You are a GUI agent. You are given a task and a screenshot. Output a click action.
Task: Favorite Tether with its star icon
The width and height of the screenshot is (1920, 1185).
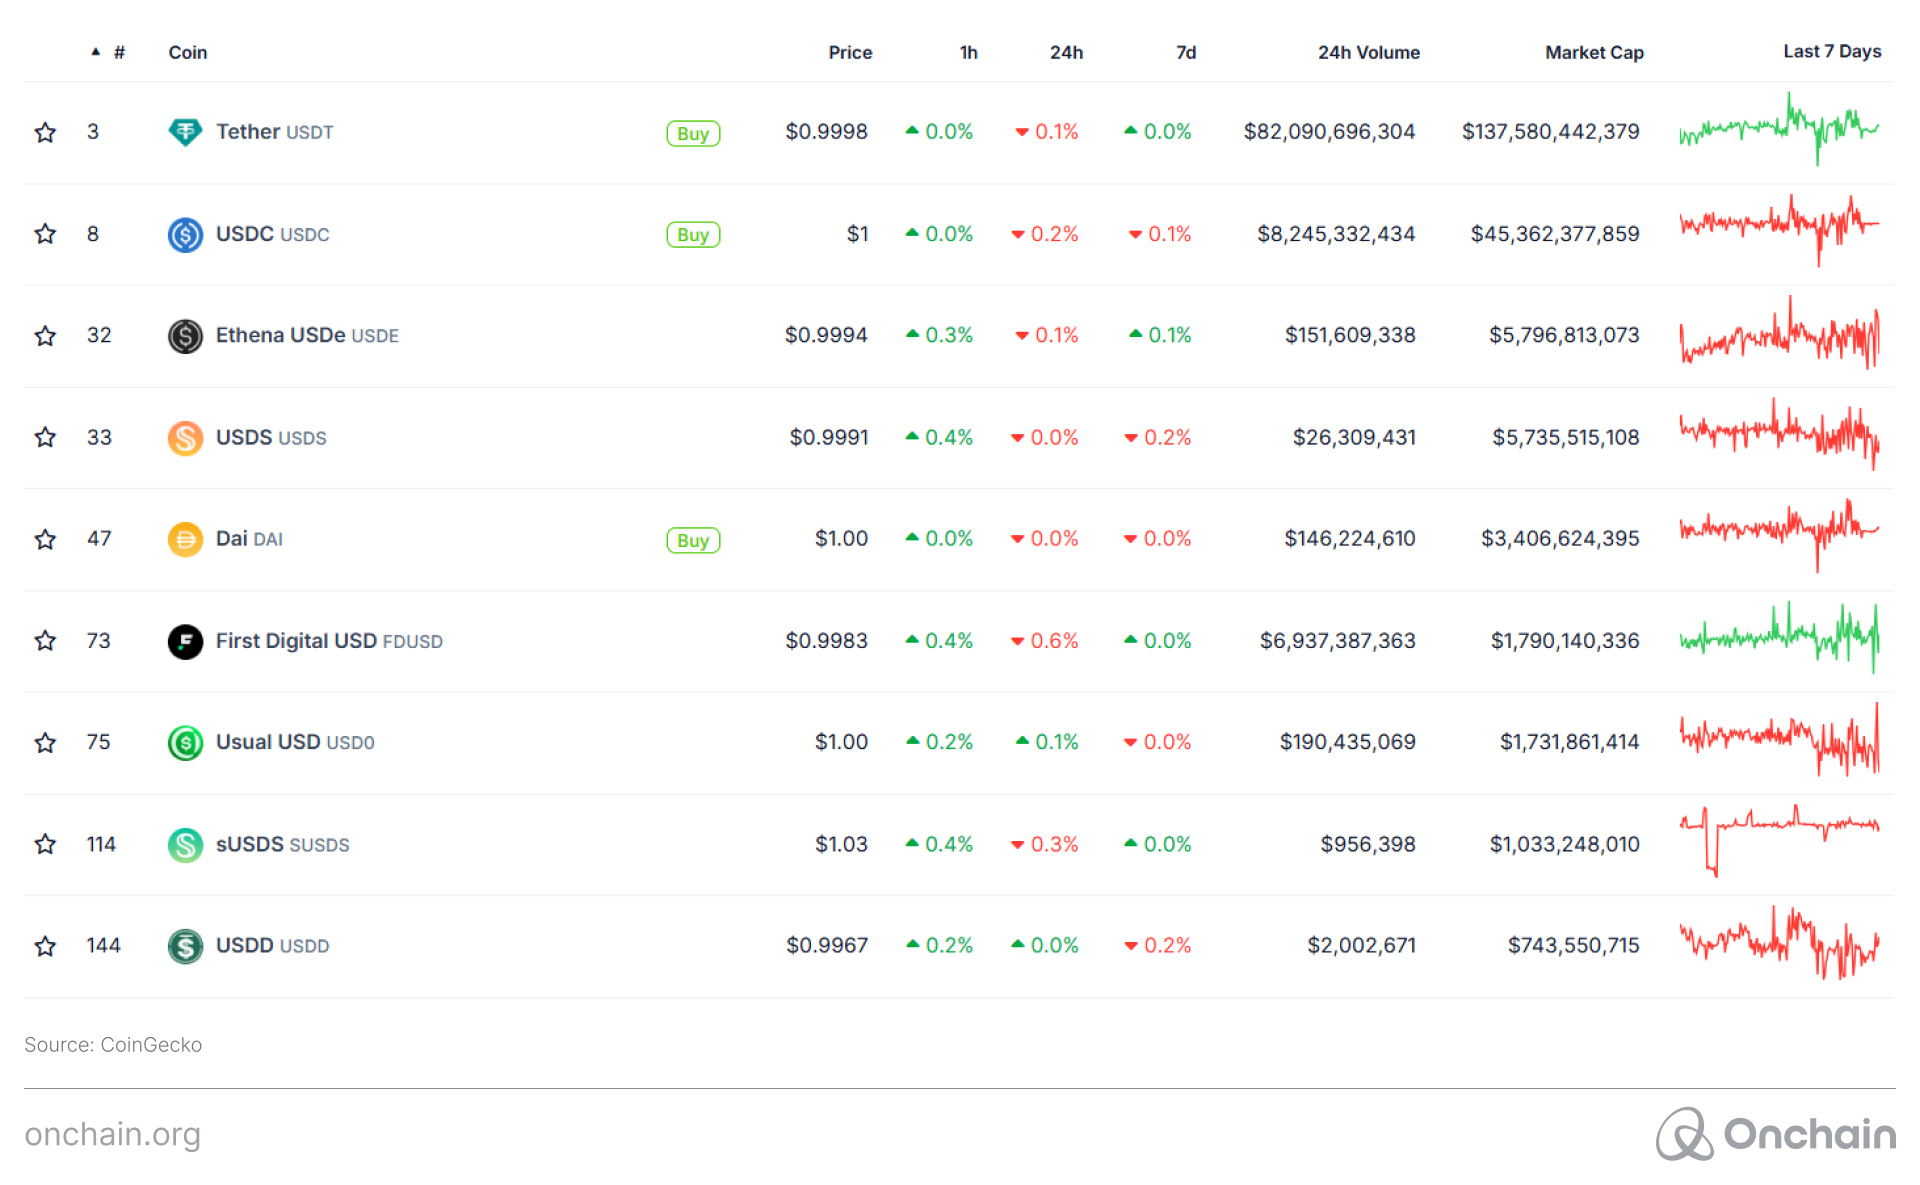pyautogui.click(x=45, y=132)
